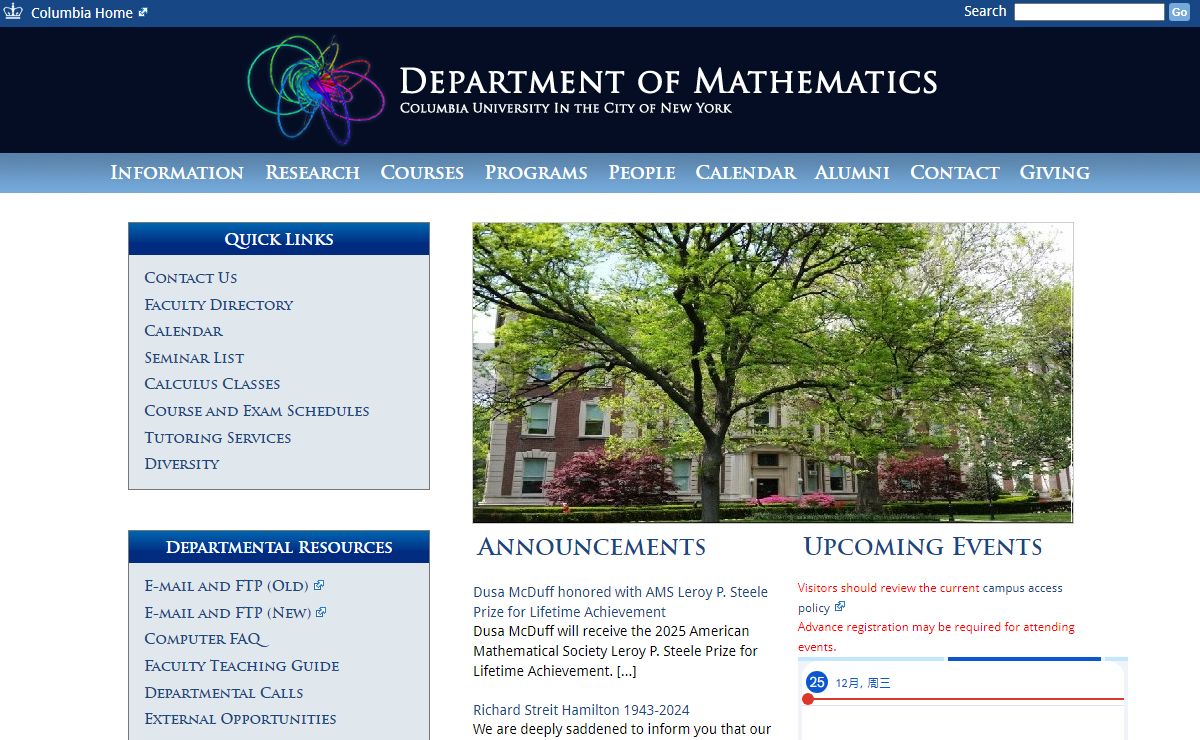Click the Go search button
1200x740 pixels.
(x=1179, y=12)
